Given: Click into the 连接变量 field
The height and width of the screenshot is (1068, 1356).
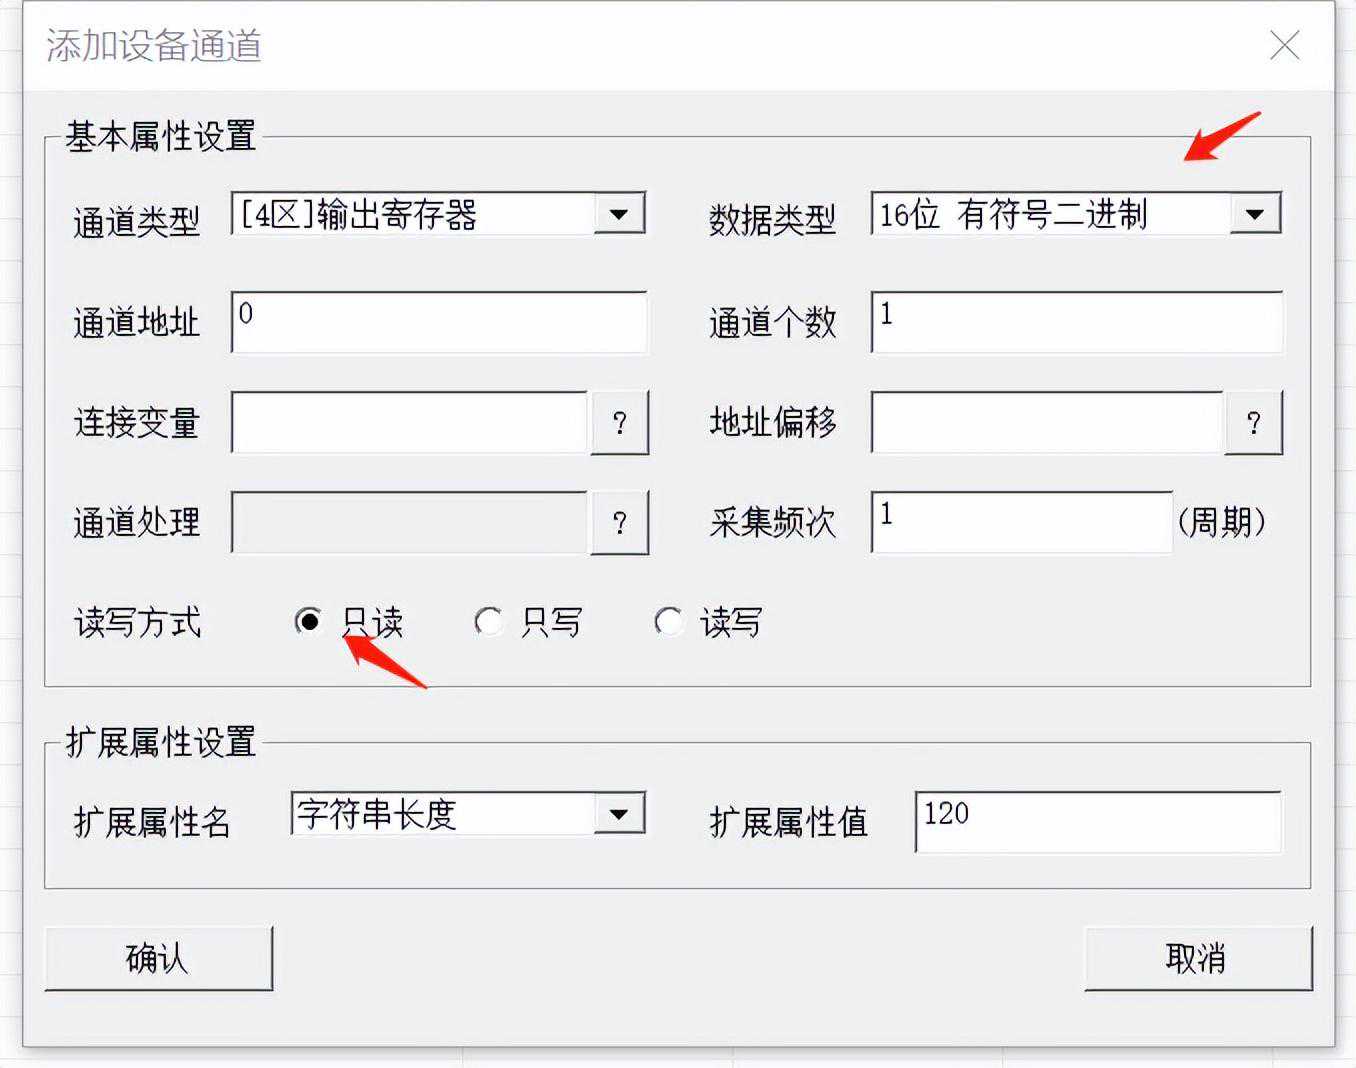Looking at the screenshot, I should click(x=409, y=423).
